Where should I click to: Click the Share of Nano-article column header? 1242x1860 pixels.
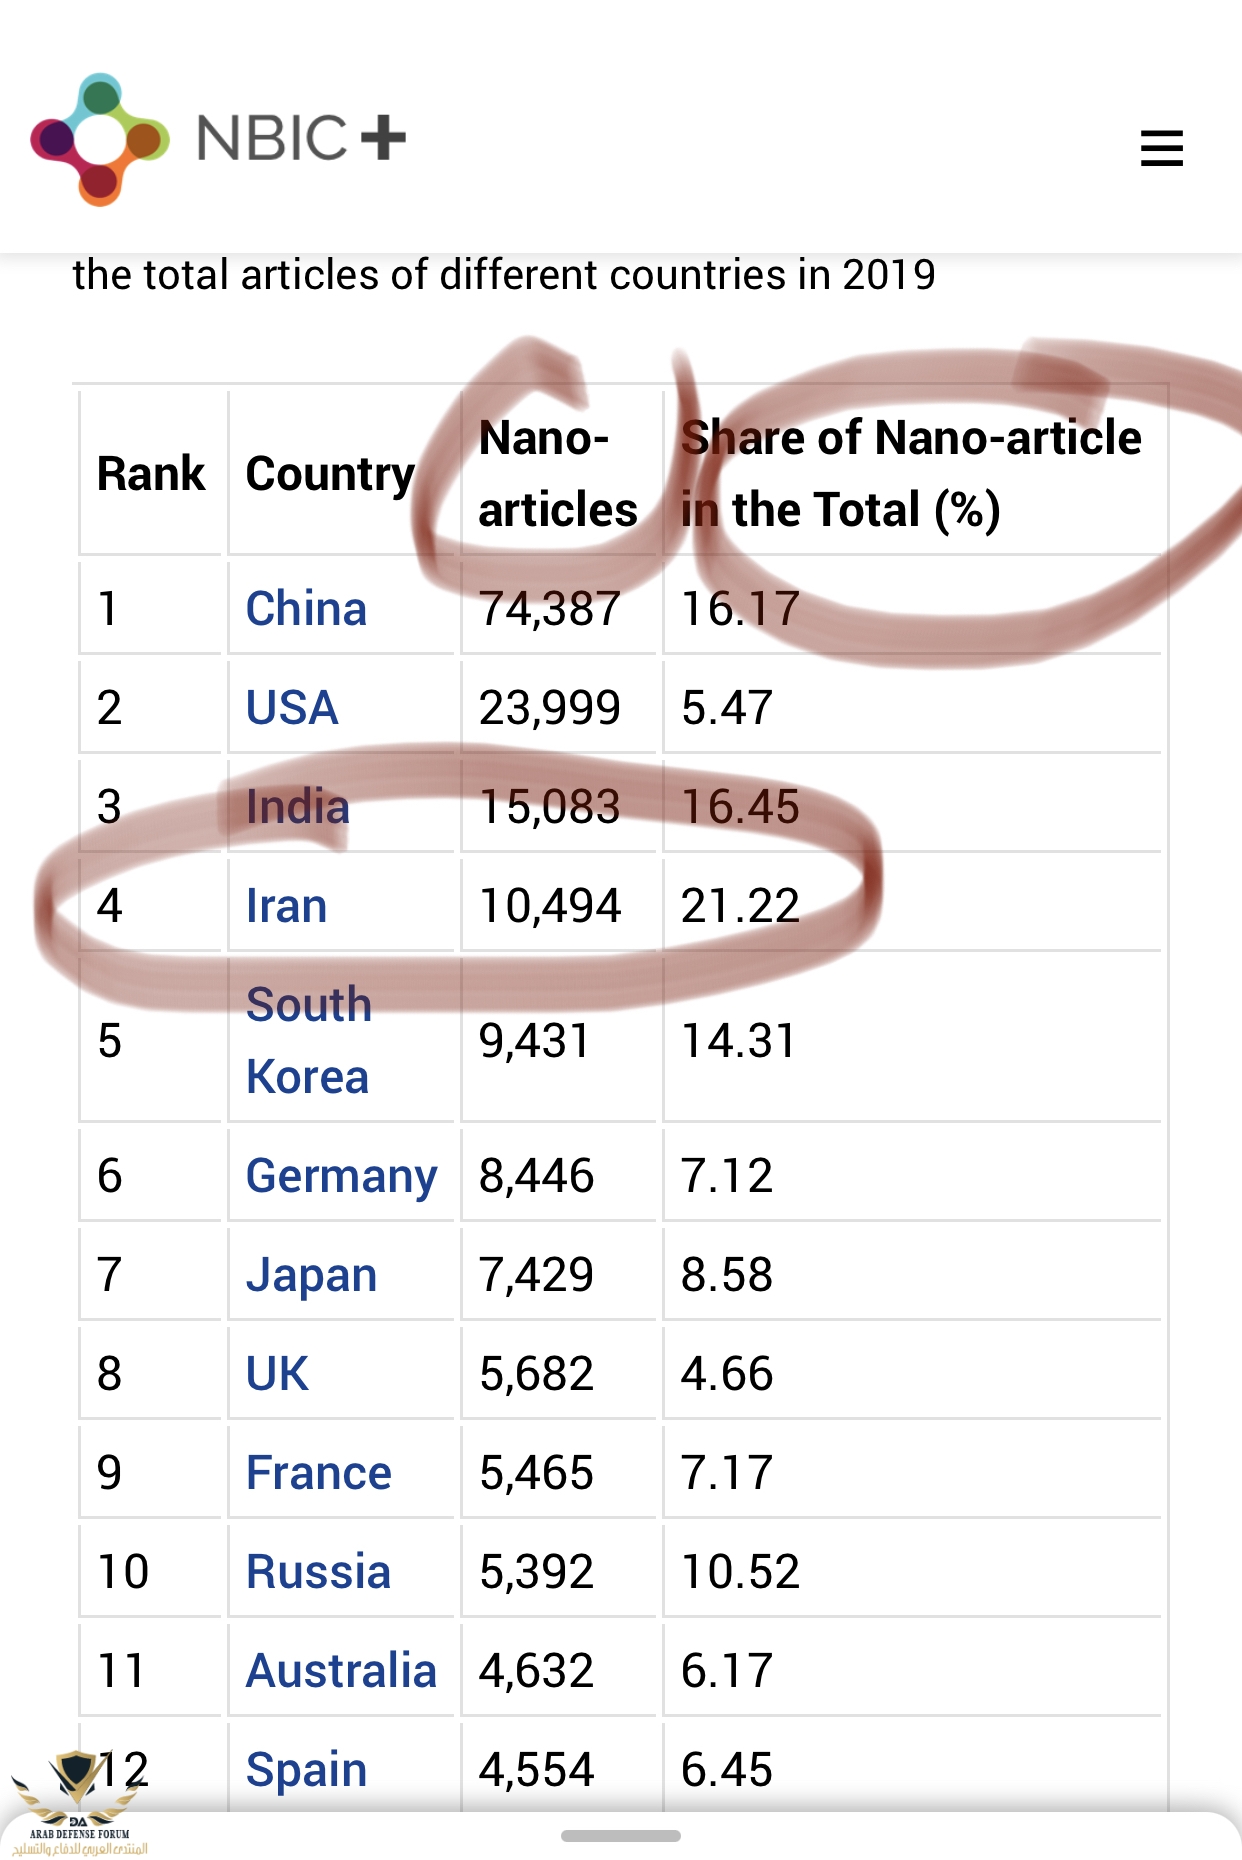click(910, 473)
